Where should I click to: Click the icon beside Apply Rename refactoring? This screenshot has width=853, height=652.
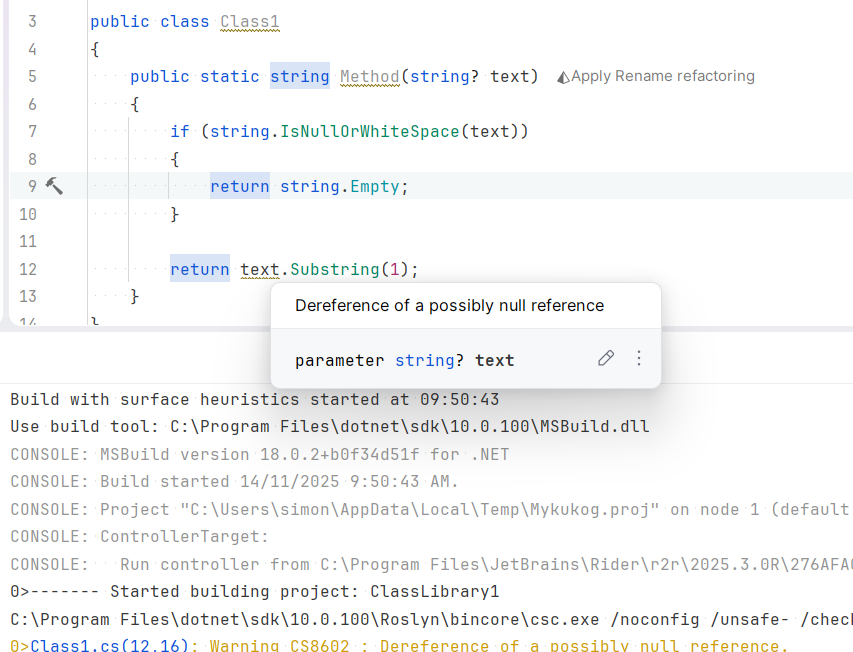tap(563, 77)
